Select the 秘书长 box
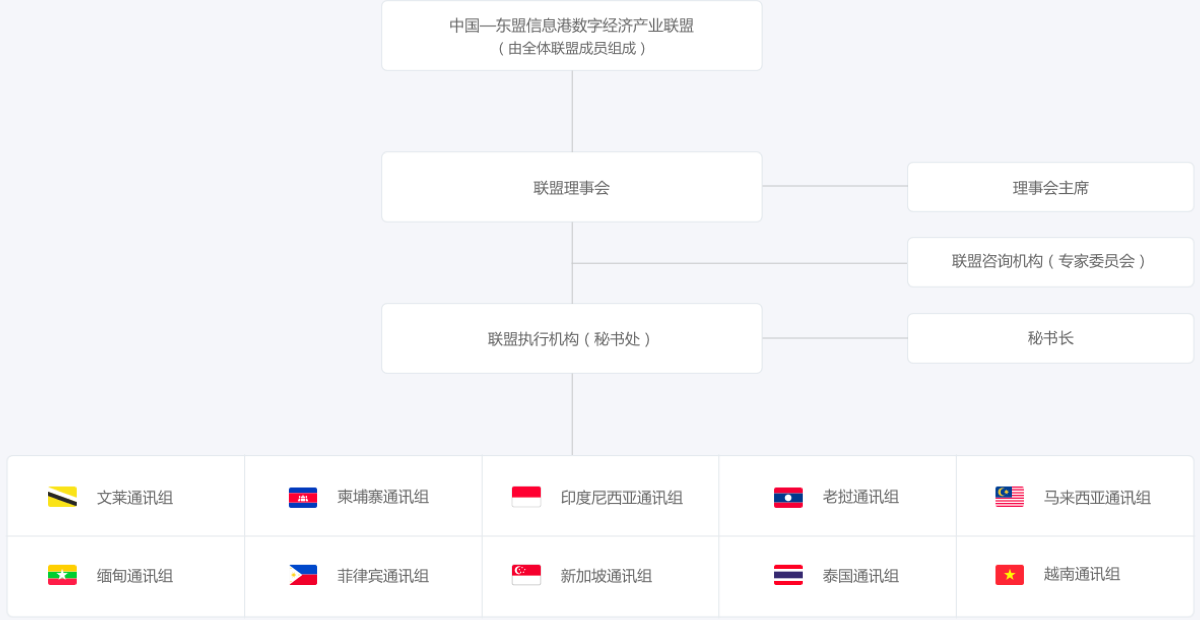The width and height of the screenshot is (1200, 620). click(1050, 338)
